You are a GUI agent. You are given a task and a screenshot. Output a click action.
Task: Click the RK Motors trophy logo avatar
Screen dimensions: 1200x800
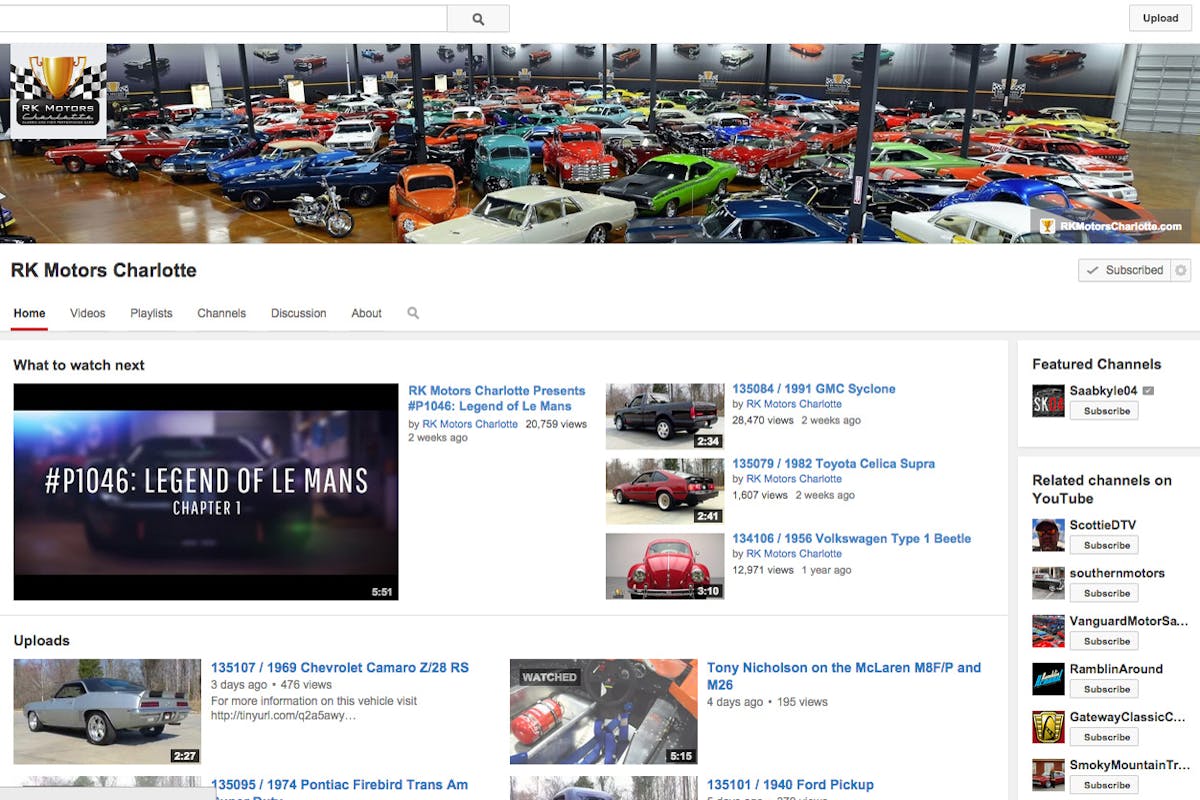coord(58,91)
